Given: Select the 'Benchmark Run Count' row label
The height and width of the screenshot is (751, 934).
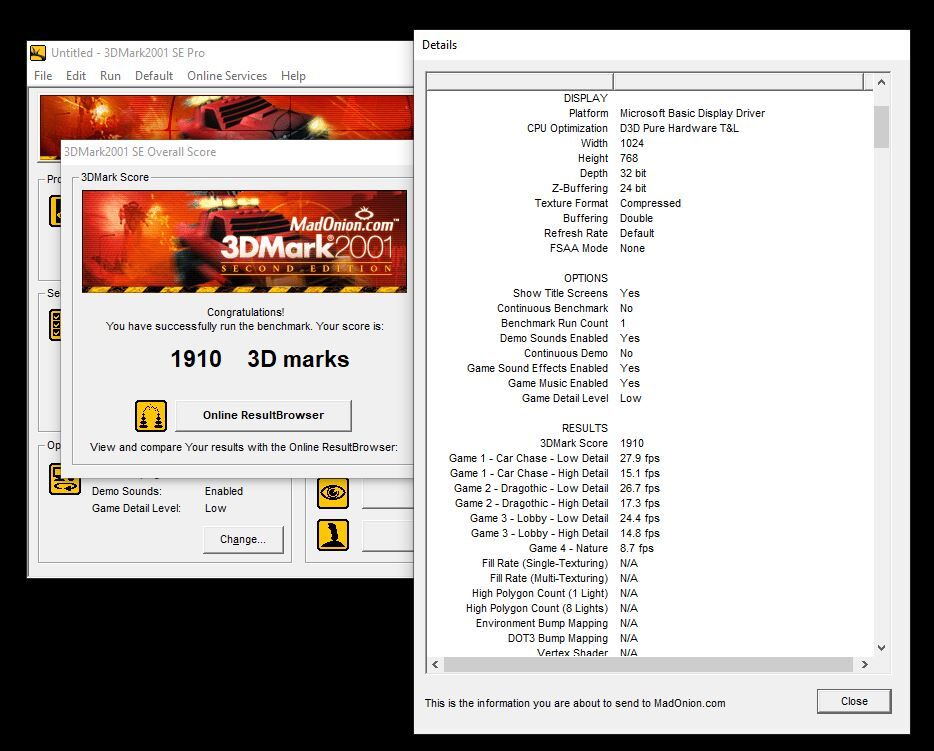Looking at the screenshot, I should point(554,323).
